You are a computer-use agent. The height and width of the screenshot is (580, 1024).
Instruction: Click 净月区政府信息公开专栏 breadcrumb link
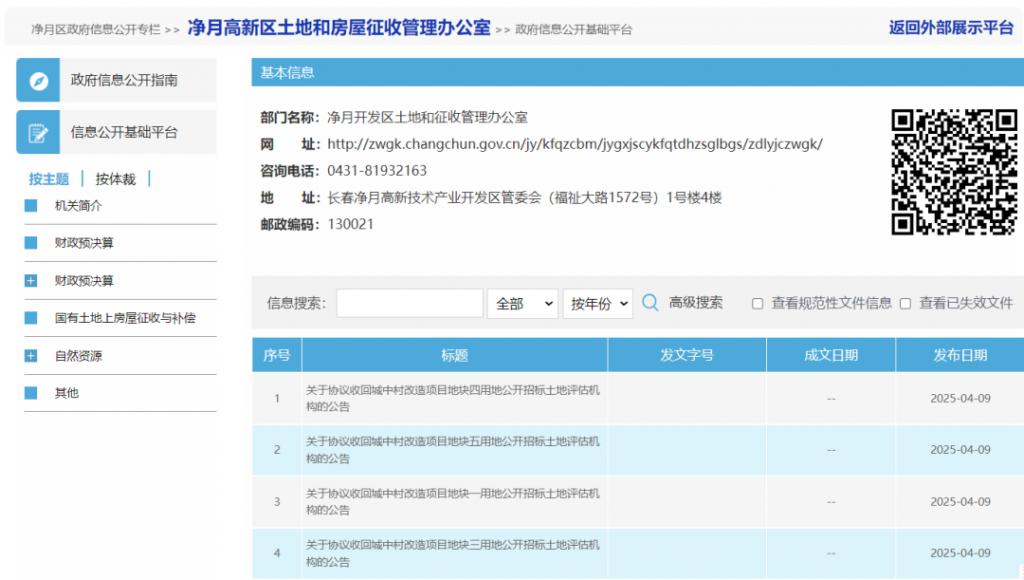[x=96, y=29]
